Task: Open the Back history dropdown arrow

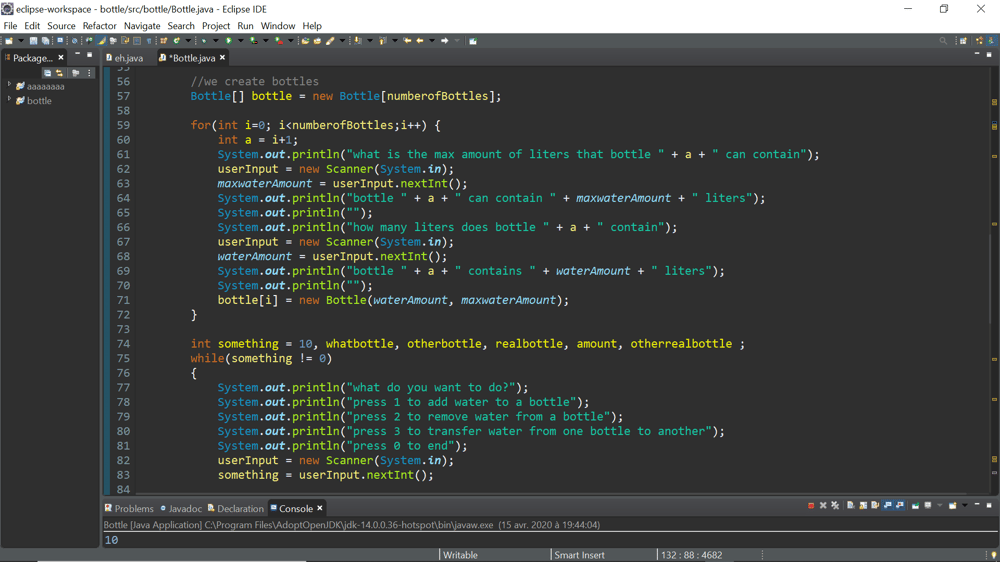Action: tap(432, 41)
